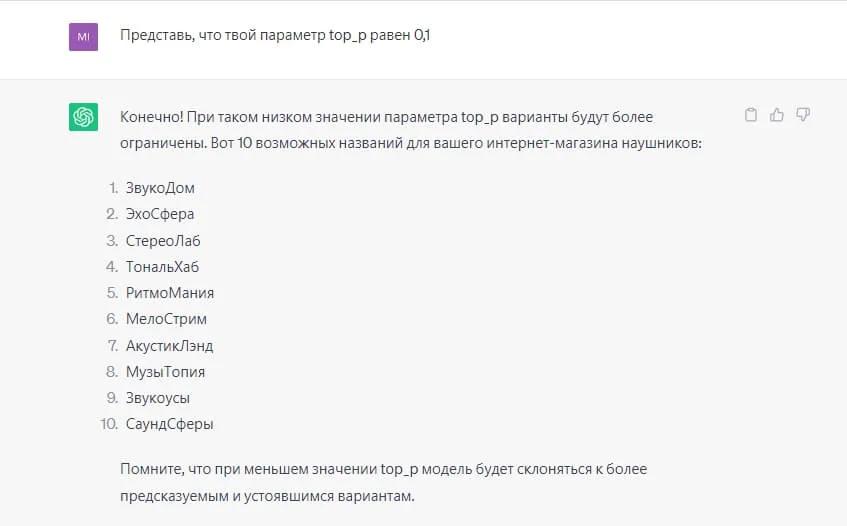Like the response with thumbs up
Viewport: 847px width, 526px height.
(777, 115)
